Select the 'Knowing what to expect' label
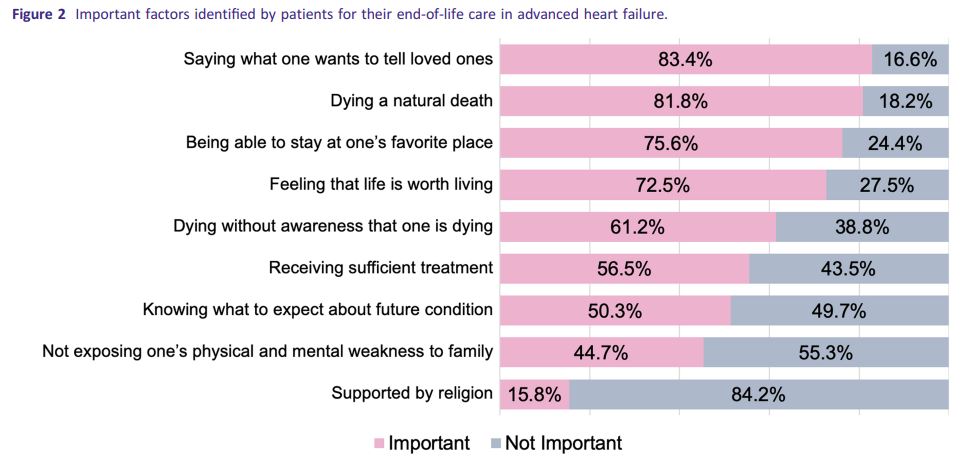Image resolution: width=964 pixels, height=464 pixels. 318,310
